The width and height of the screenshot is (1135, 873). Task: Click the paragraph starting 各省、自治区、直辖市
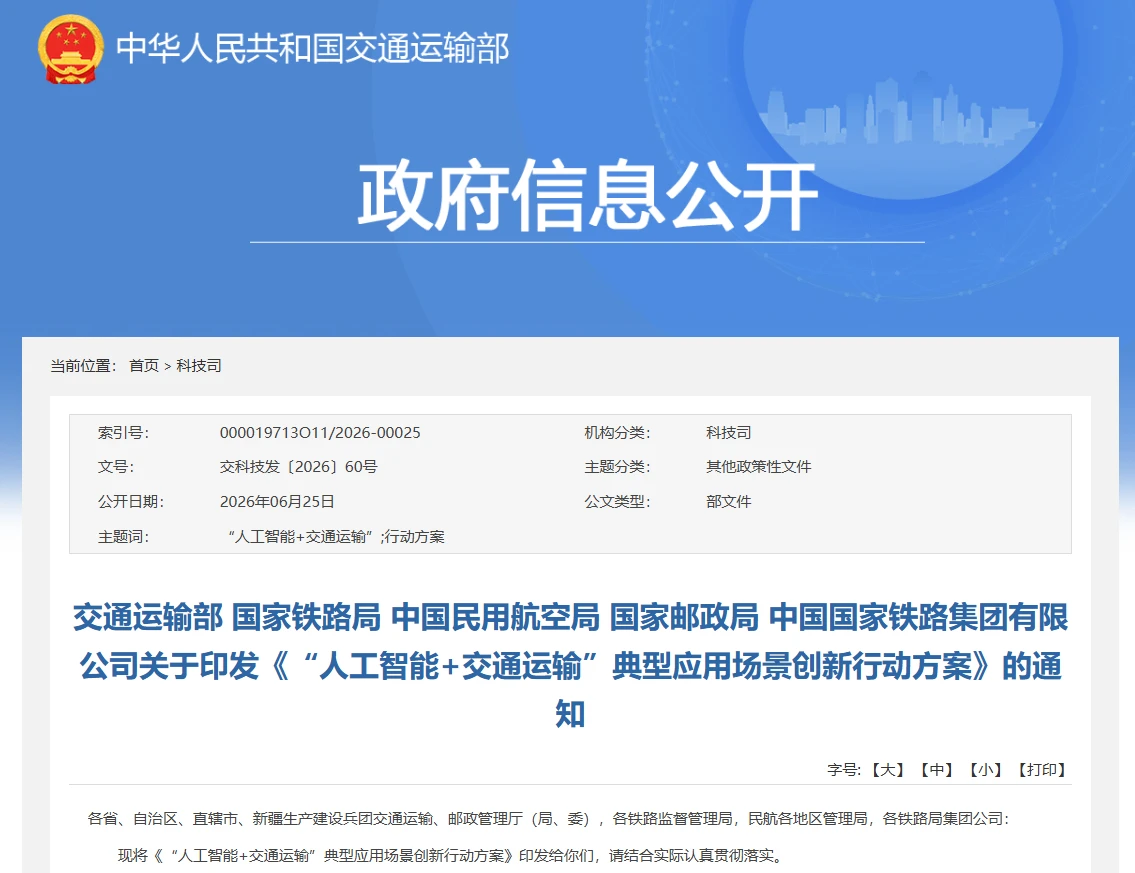tap(548, 819)
